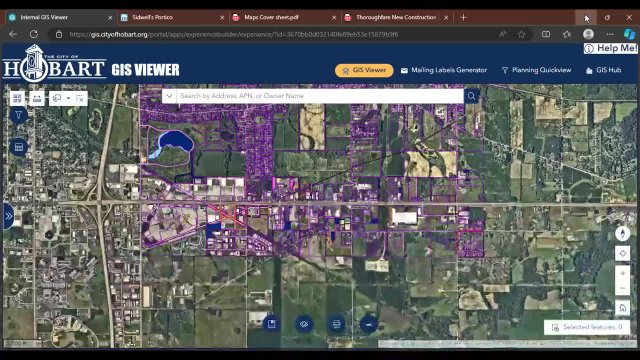Viewport: 640px width, 360px height.
Task: Open the print widget at map bottom
Action: point(336,324)
